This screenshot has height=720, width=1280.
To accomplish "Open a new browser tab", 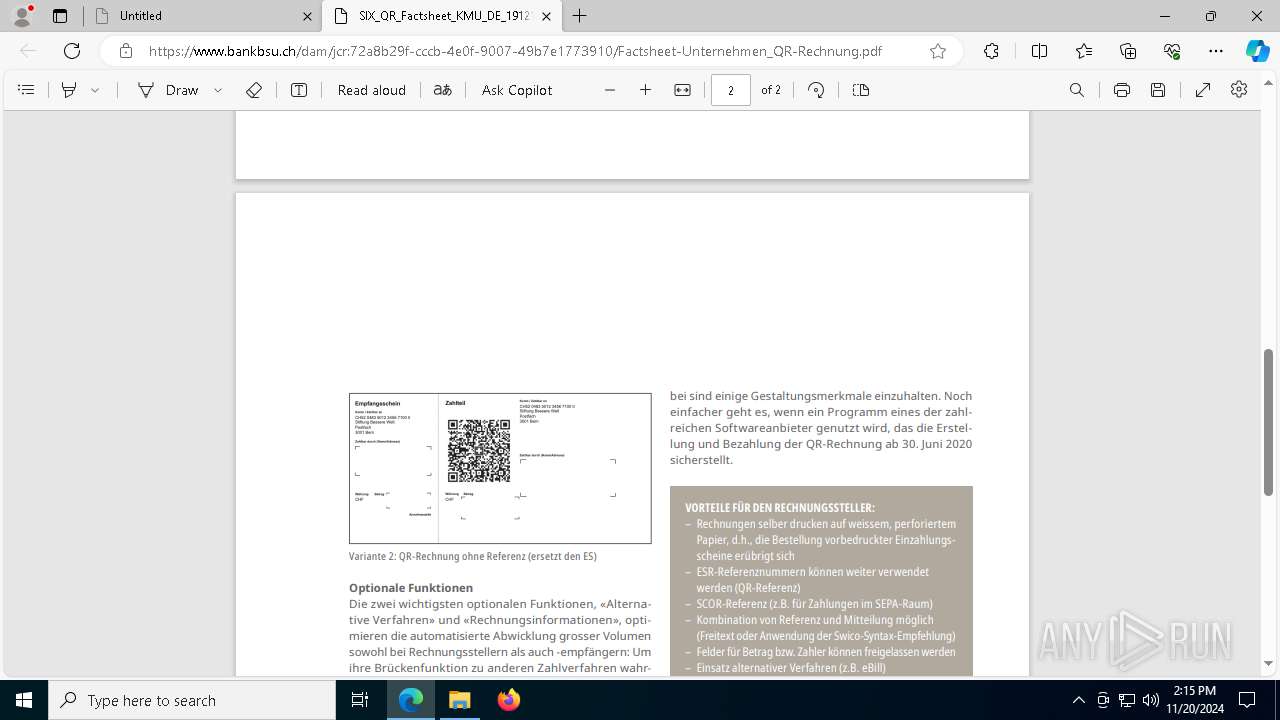I will (580, 16).
